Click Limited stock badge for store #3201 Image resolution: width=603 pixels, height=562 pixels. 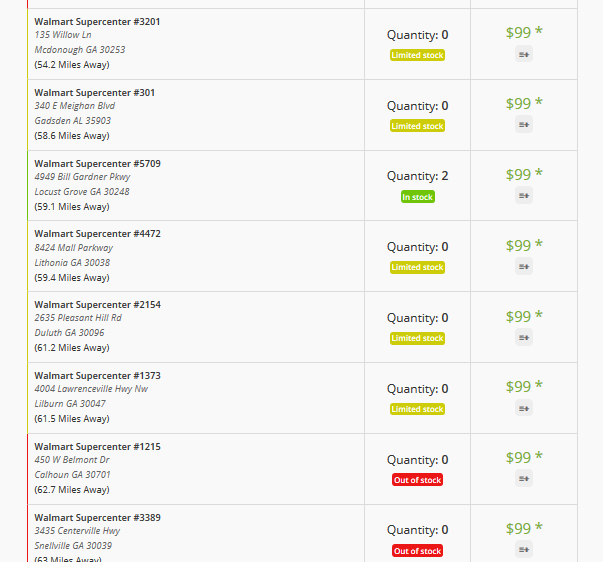(417, 55)
